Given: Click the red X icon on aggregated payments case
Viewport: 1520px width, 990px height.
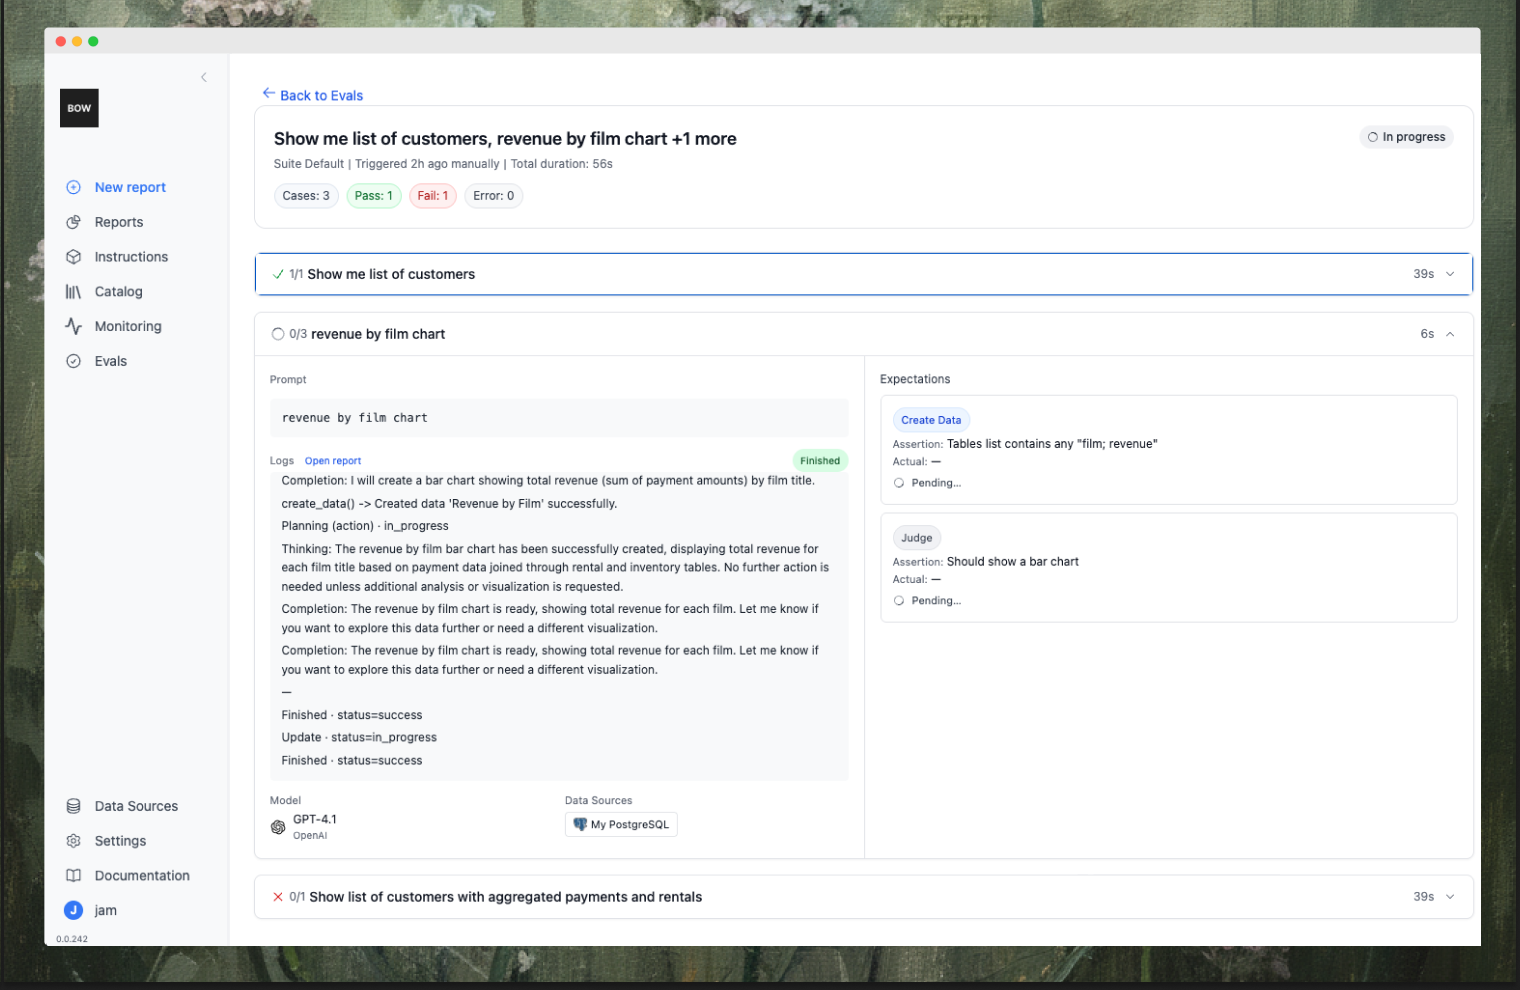Looking at the screenshot, I should point(278,897).
